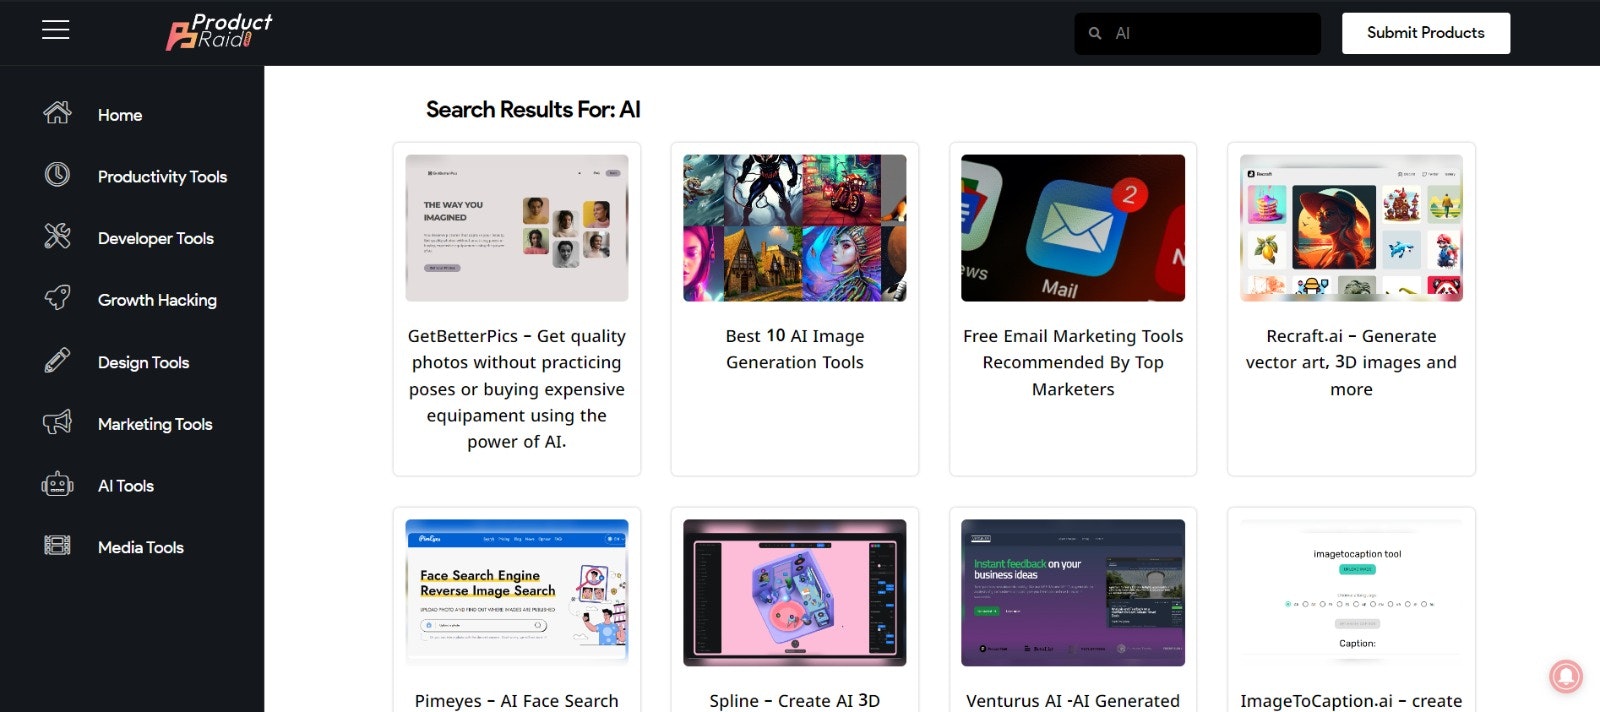Image resolution: width=1600 pixels, height=712 pixels.
Task: Focus the search field containing AI
Action: pos(1197,33)
